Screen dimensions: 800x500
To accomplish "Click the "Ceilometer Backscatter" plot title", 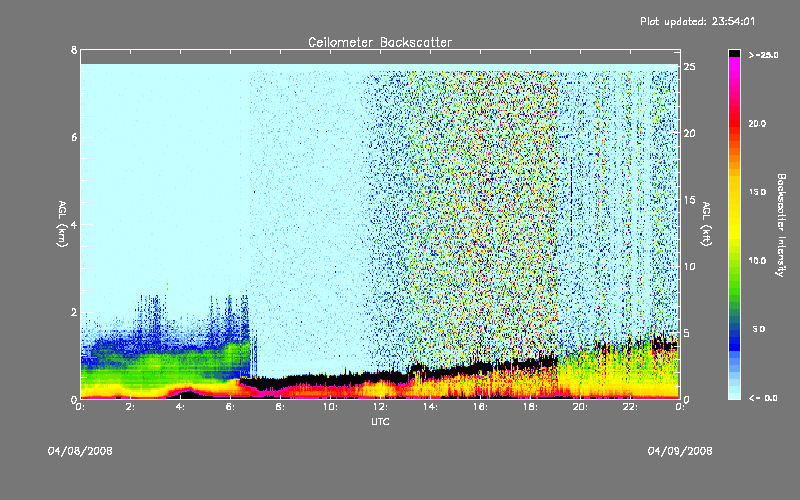I will coord(380,42).
